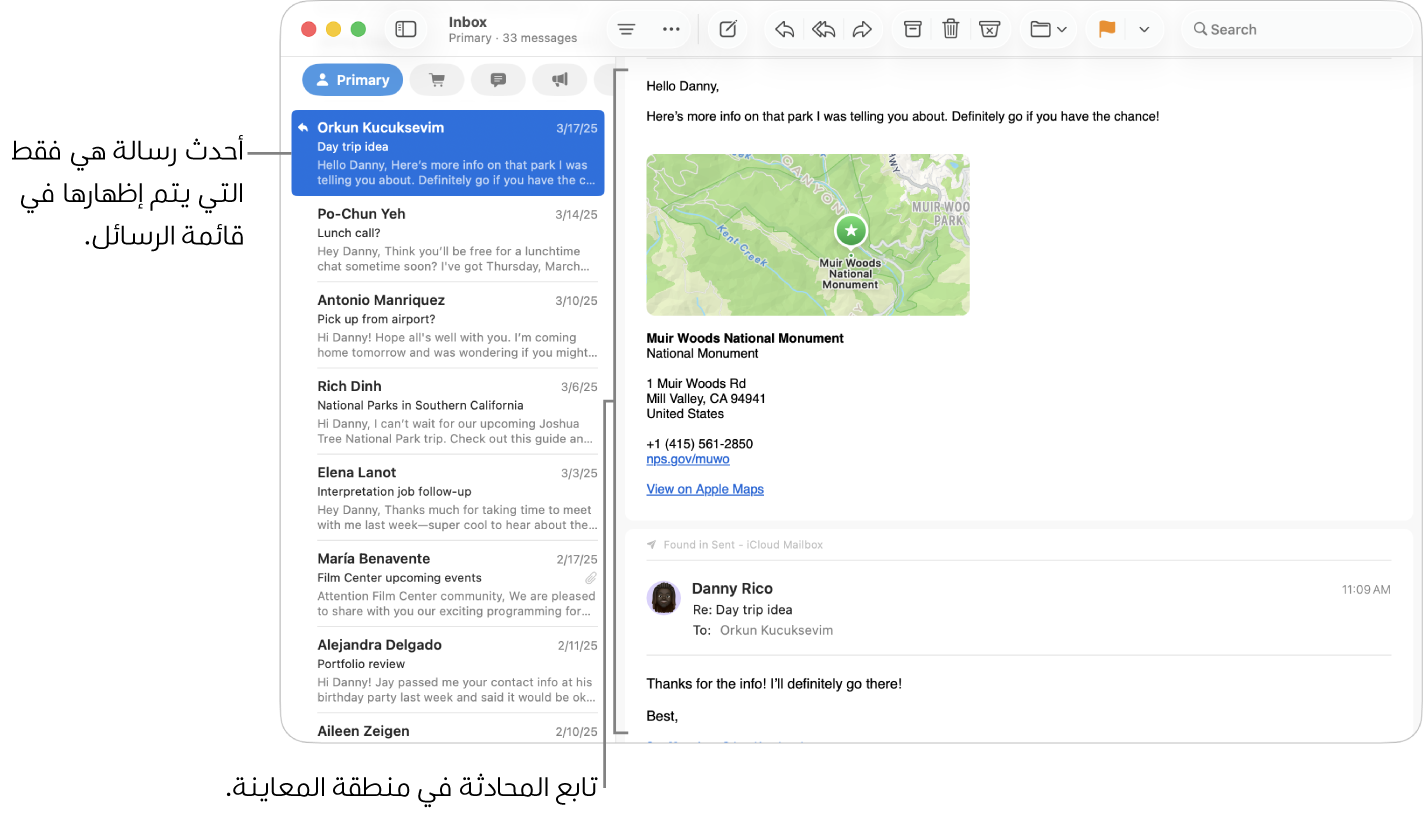Screen dimensions: 1426x817
Task: Open Elena Lanot's interpretation job message
Action: [448, 498]
